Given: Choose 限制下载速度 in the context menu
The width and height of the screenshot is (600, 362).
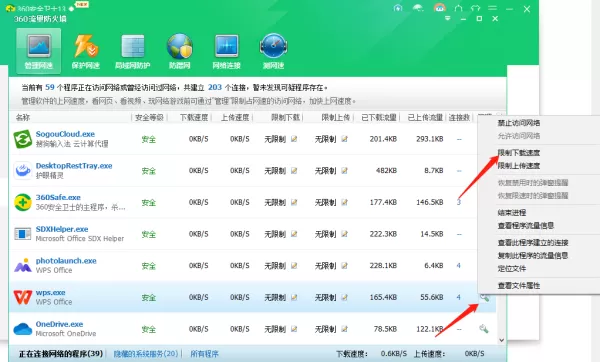Looking at the screenshot, I should tap(518, 153).
